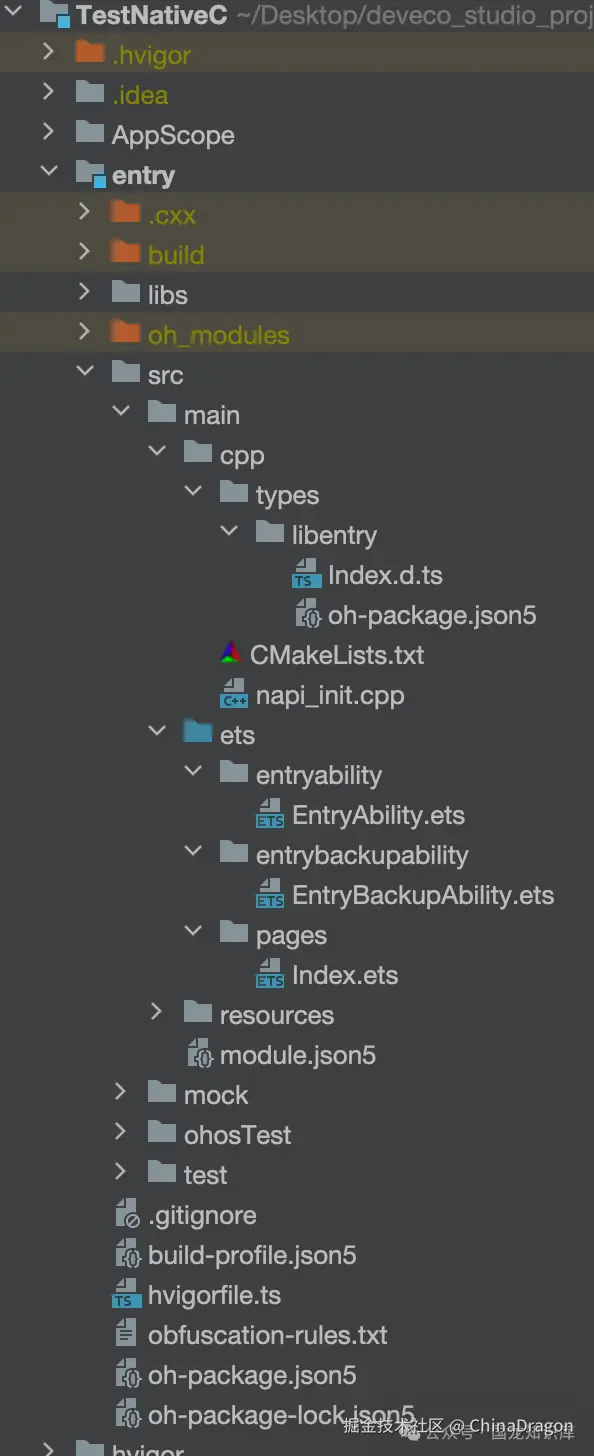Select the build-profile.json5 file

(x=252, y=1255)
